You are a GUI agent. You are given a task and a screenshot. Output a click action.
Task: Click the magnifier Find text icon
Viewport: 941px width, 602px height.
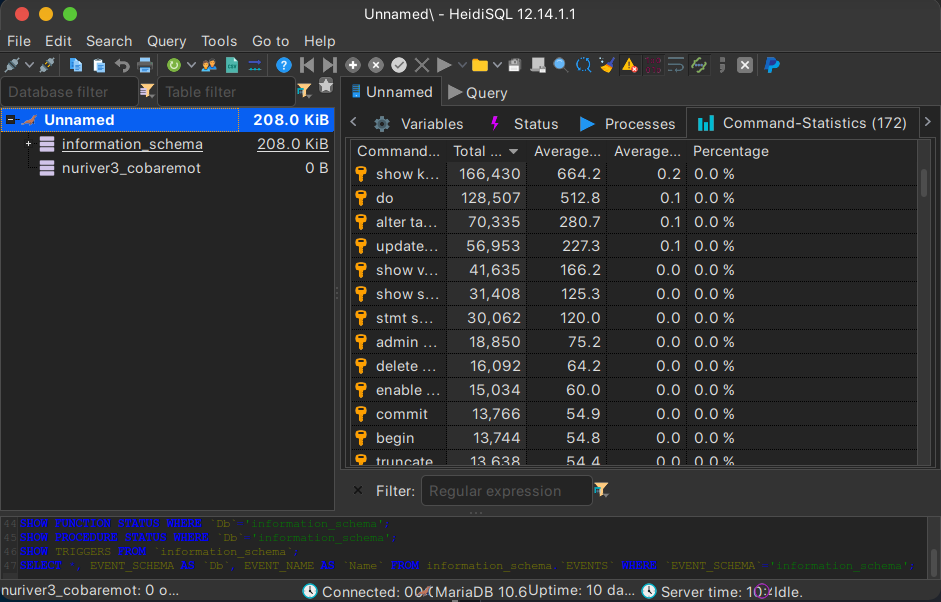coord(560,65)
